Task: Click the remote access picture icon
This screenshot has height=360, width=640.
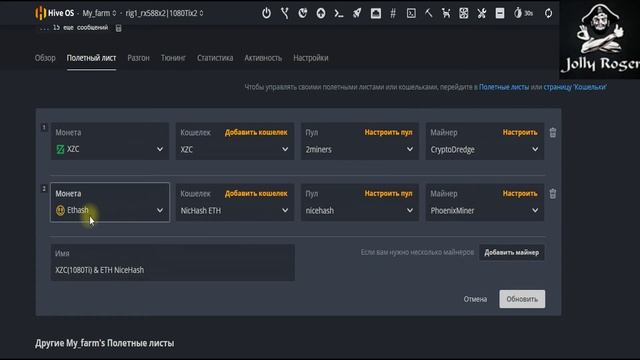Action: 376,13
